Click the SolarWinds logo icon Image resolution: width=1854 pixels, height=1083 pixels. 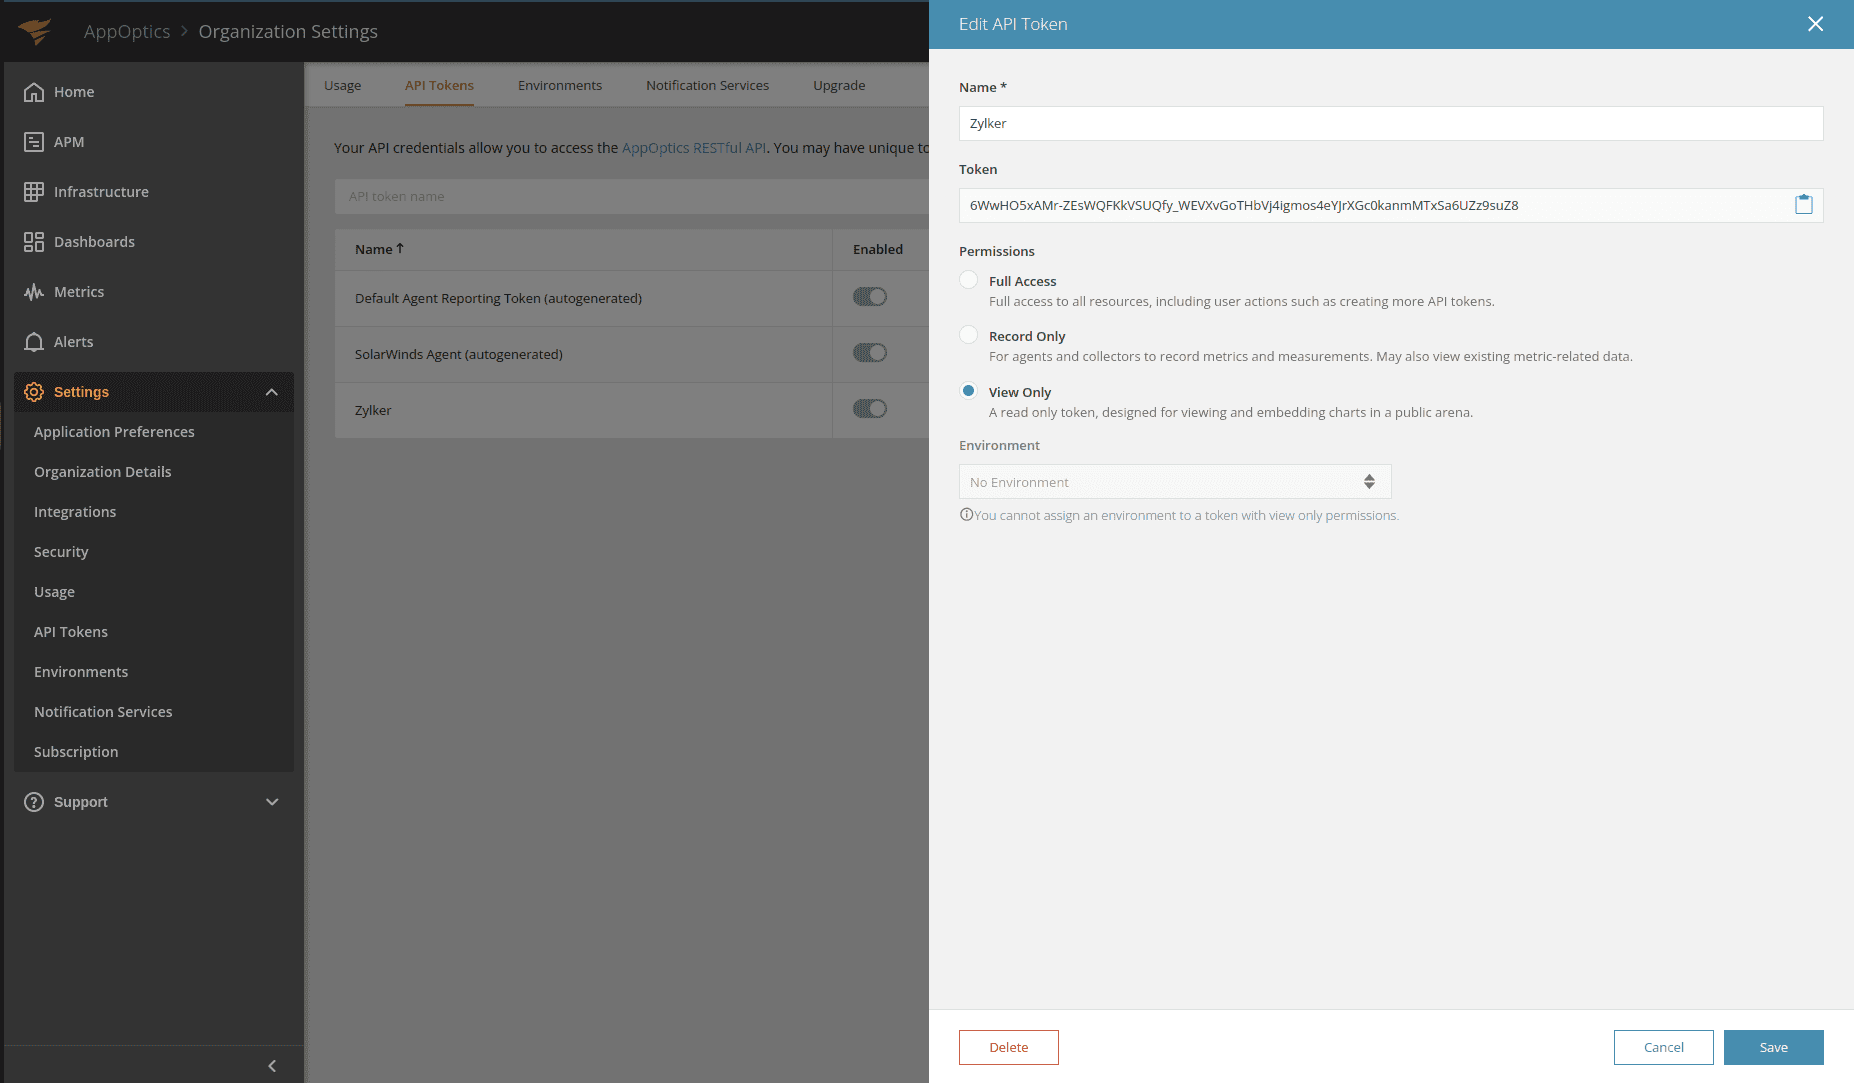(35, 31)
